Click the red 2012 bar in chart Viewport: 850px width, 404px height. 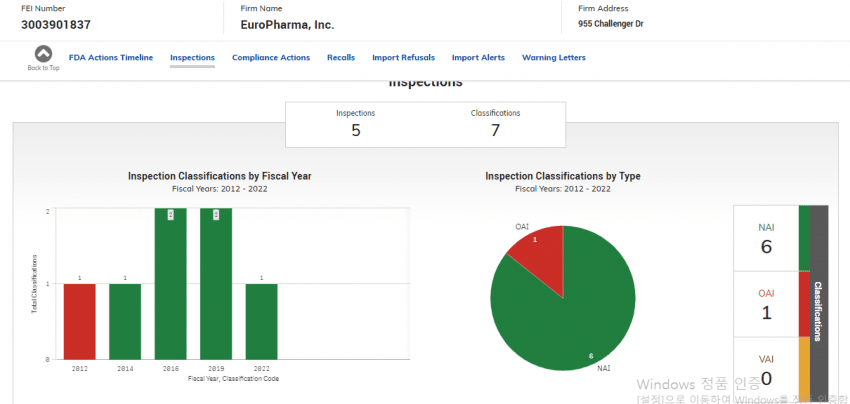pos(80,322)
